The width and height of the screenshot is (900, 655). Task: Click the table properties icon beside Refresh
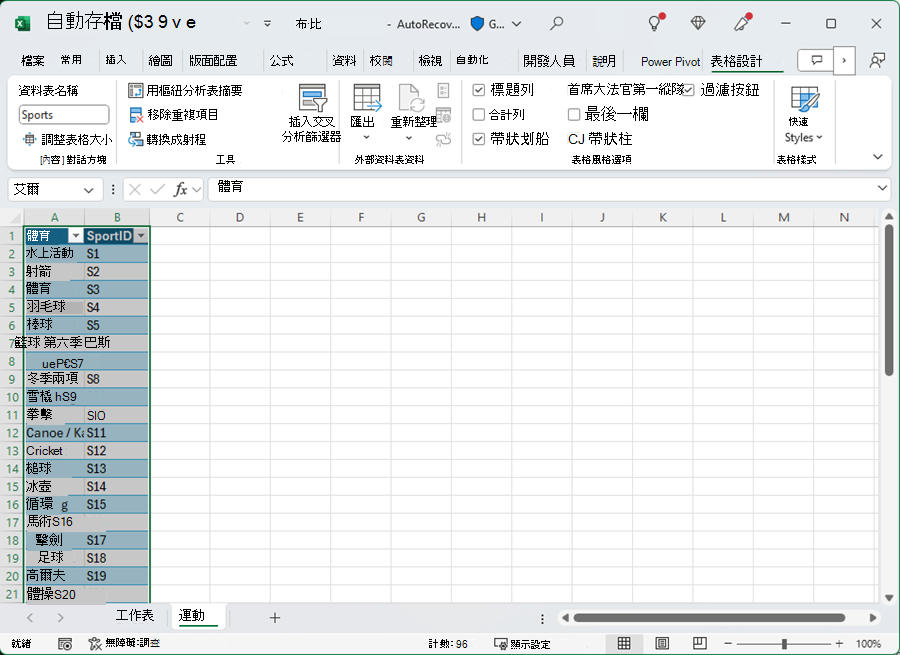(443, 91)
